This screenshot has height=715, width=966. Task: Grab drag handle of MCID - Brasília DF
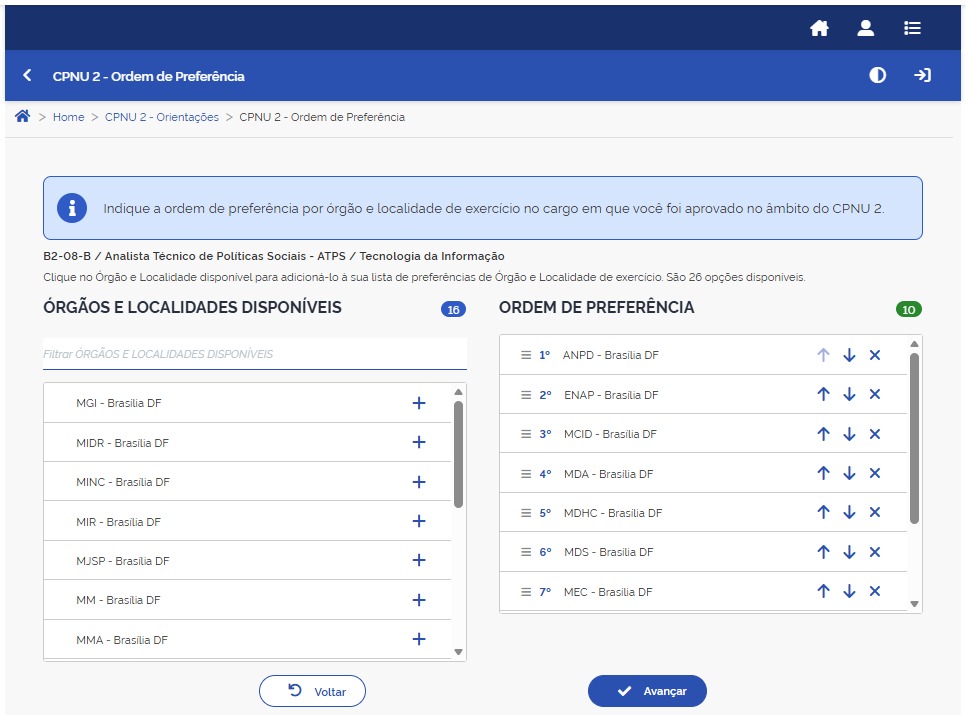click(x=526, y=434)
